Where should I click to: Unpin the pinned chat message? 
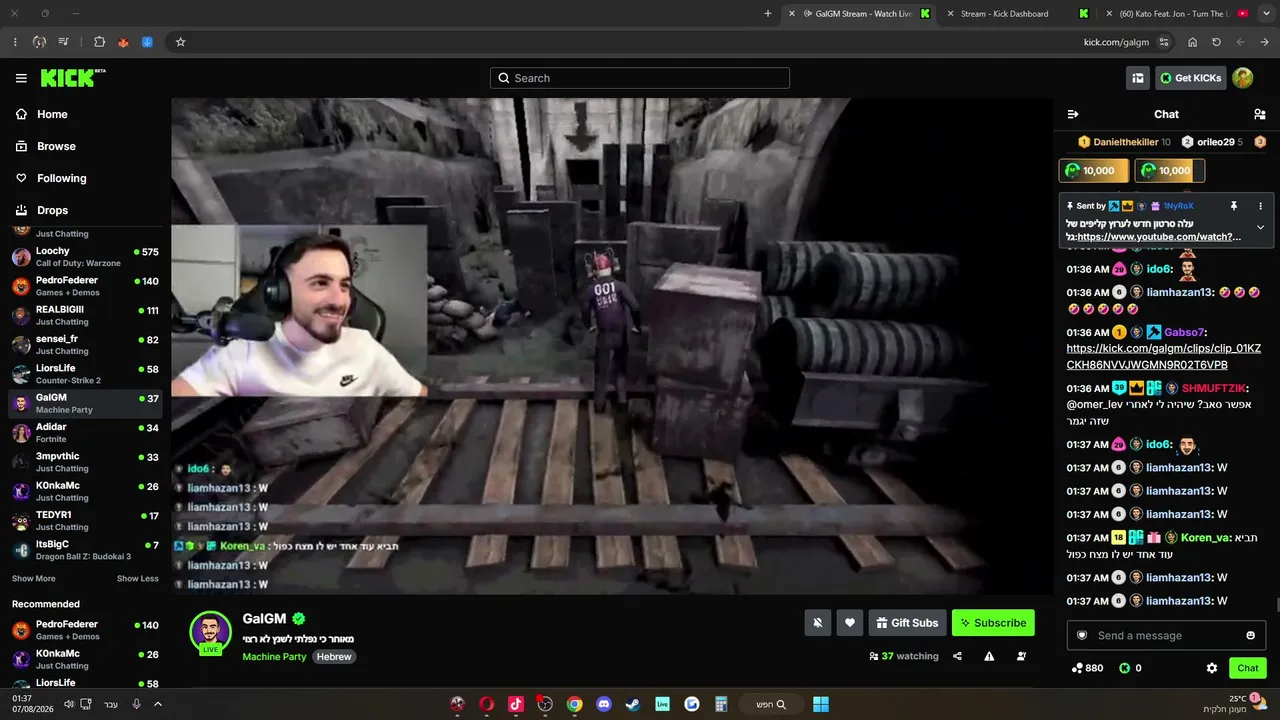click(1234, 206)
